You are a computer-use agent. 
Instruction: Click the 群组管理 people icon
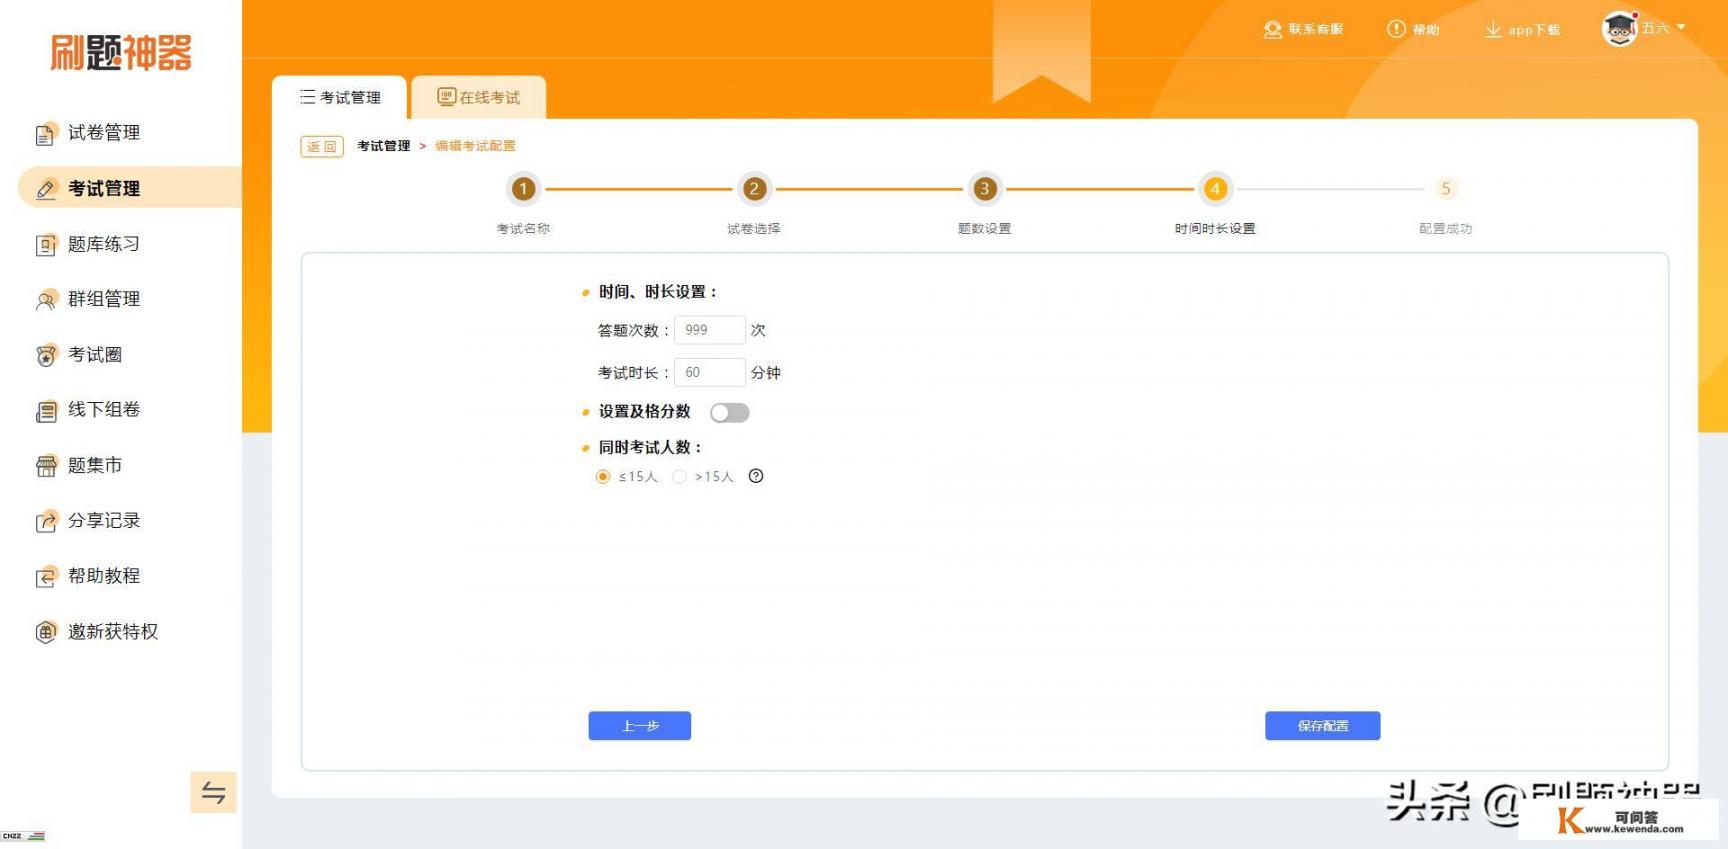coord(46,300)
